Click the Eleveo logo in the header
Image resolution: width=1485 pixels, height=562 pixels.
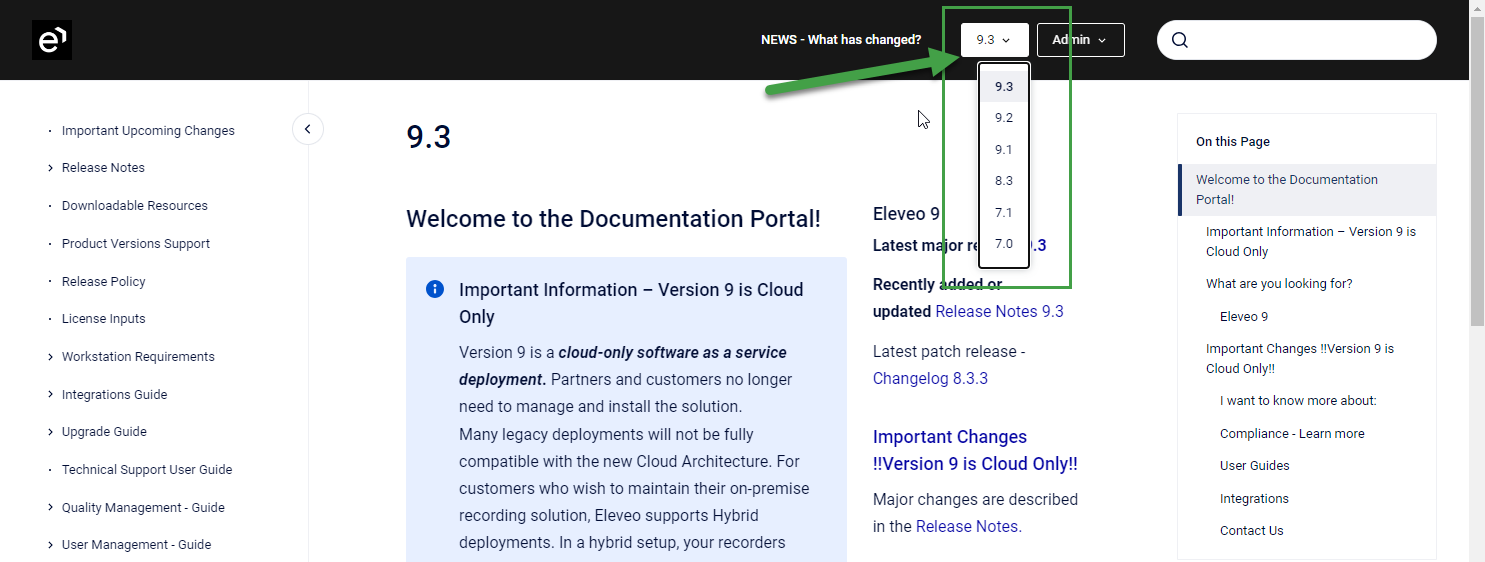(x=51, y=40)
